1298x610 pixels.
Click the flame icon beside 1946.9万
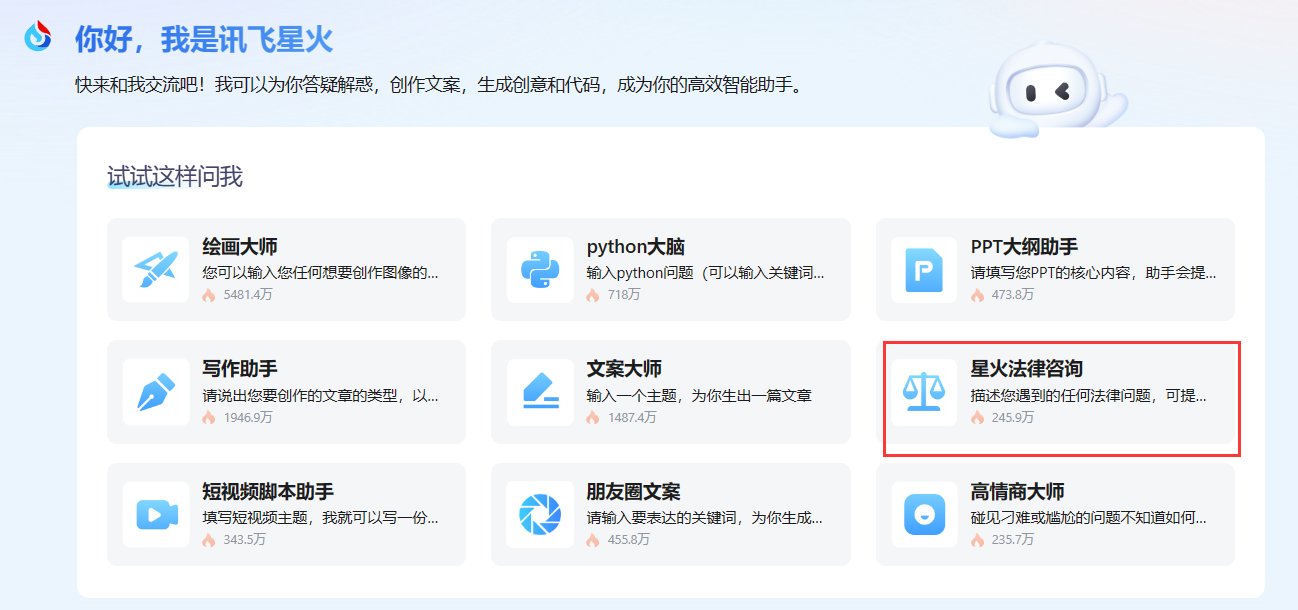tap(209, 417)
